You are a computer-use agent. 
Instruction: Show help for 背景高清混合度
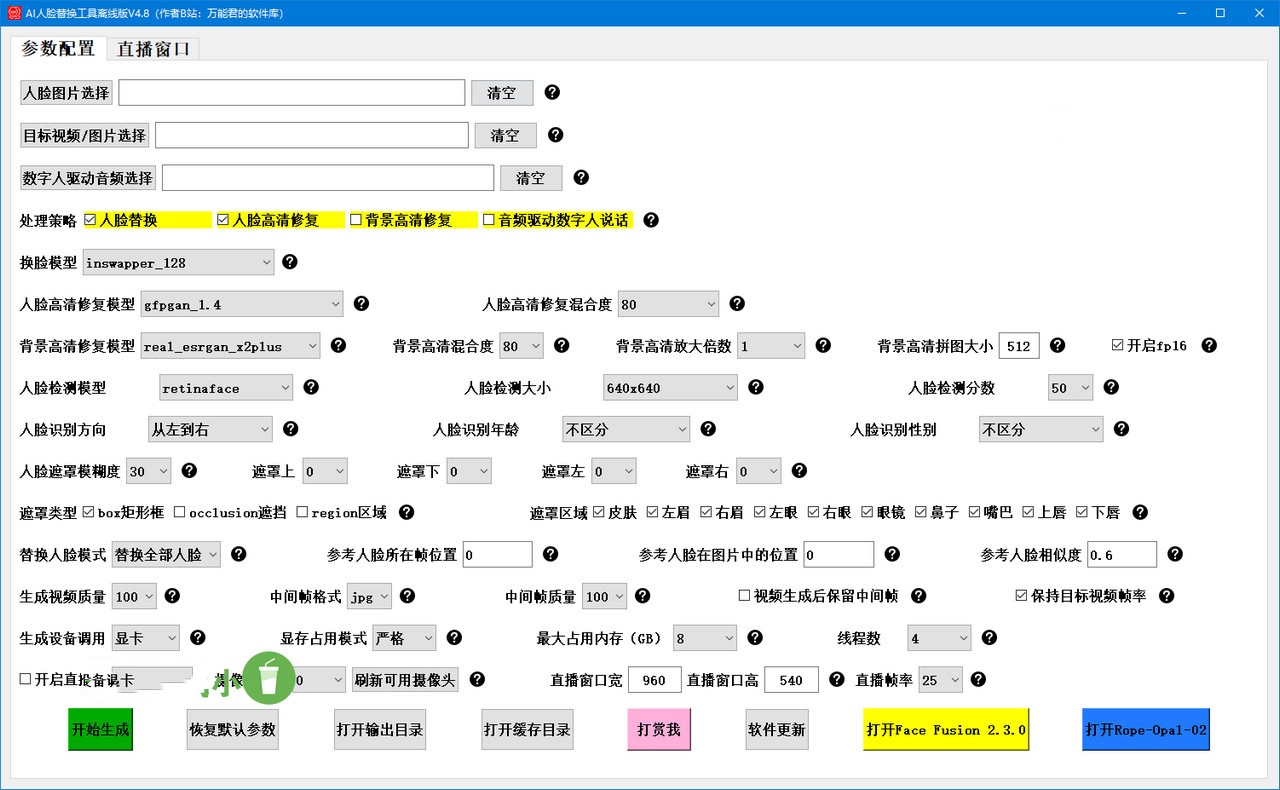pos(561,345)
